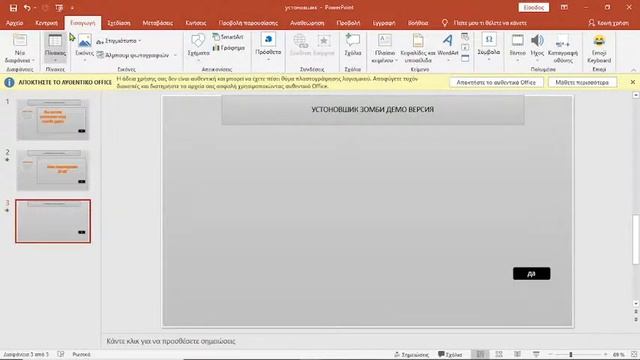Viewport: 640px width, 360px height.
Task: Open the File (Αρχείο) tab
Action: [14, 23]
